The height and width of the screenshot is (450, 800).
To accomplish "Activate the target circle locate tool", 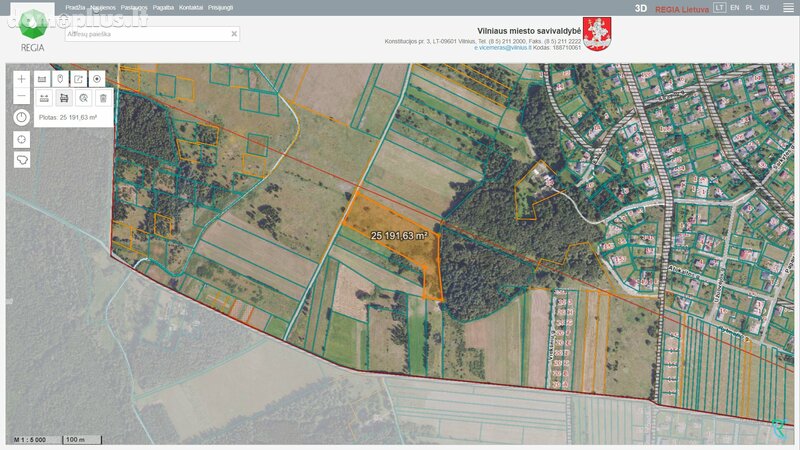I will pos(97,79).
